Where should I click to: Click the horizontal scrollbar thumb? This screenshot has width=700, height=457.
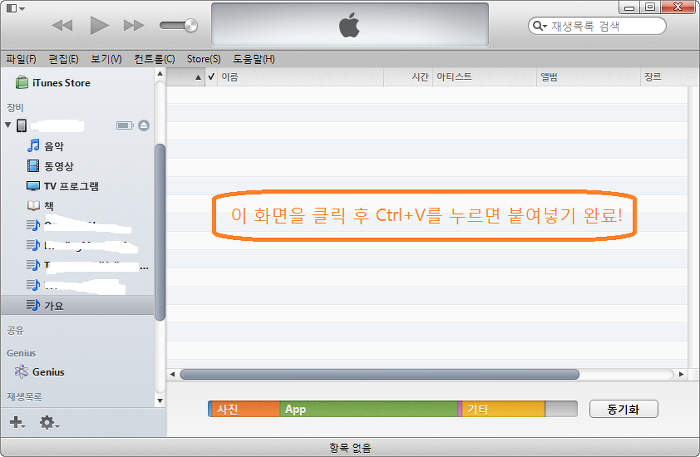[x=380, y=374]
